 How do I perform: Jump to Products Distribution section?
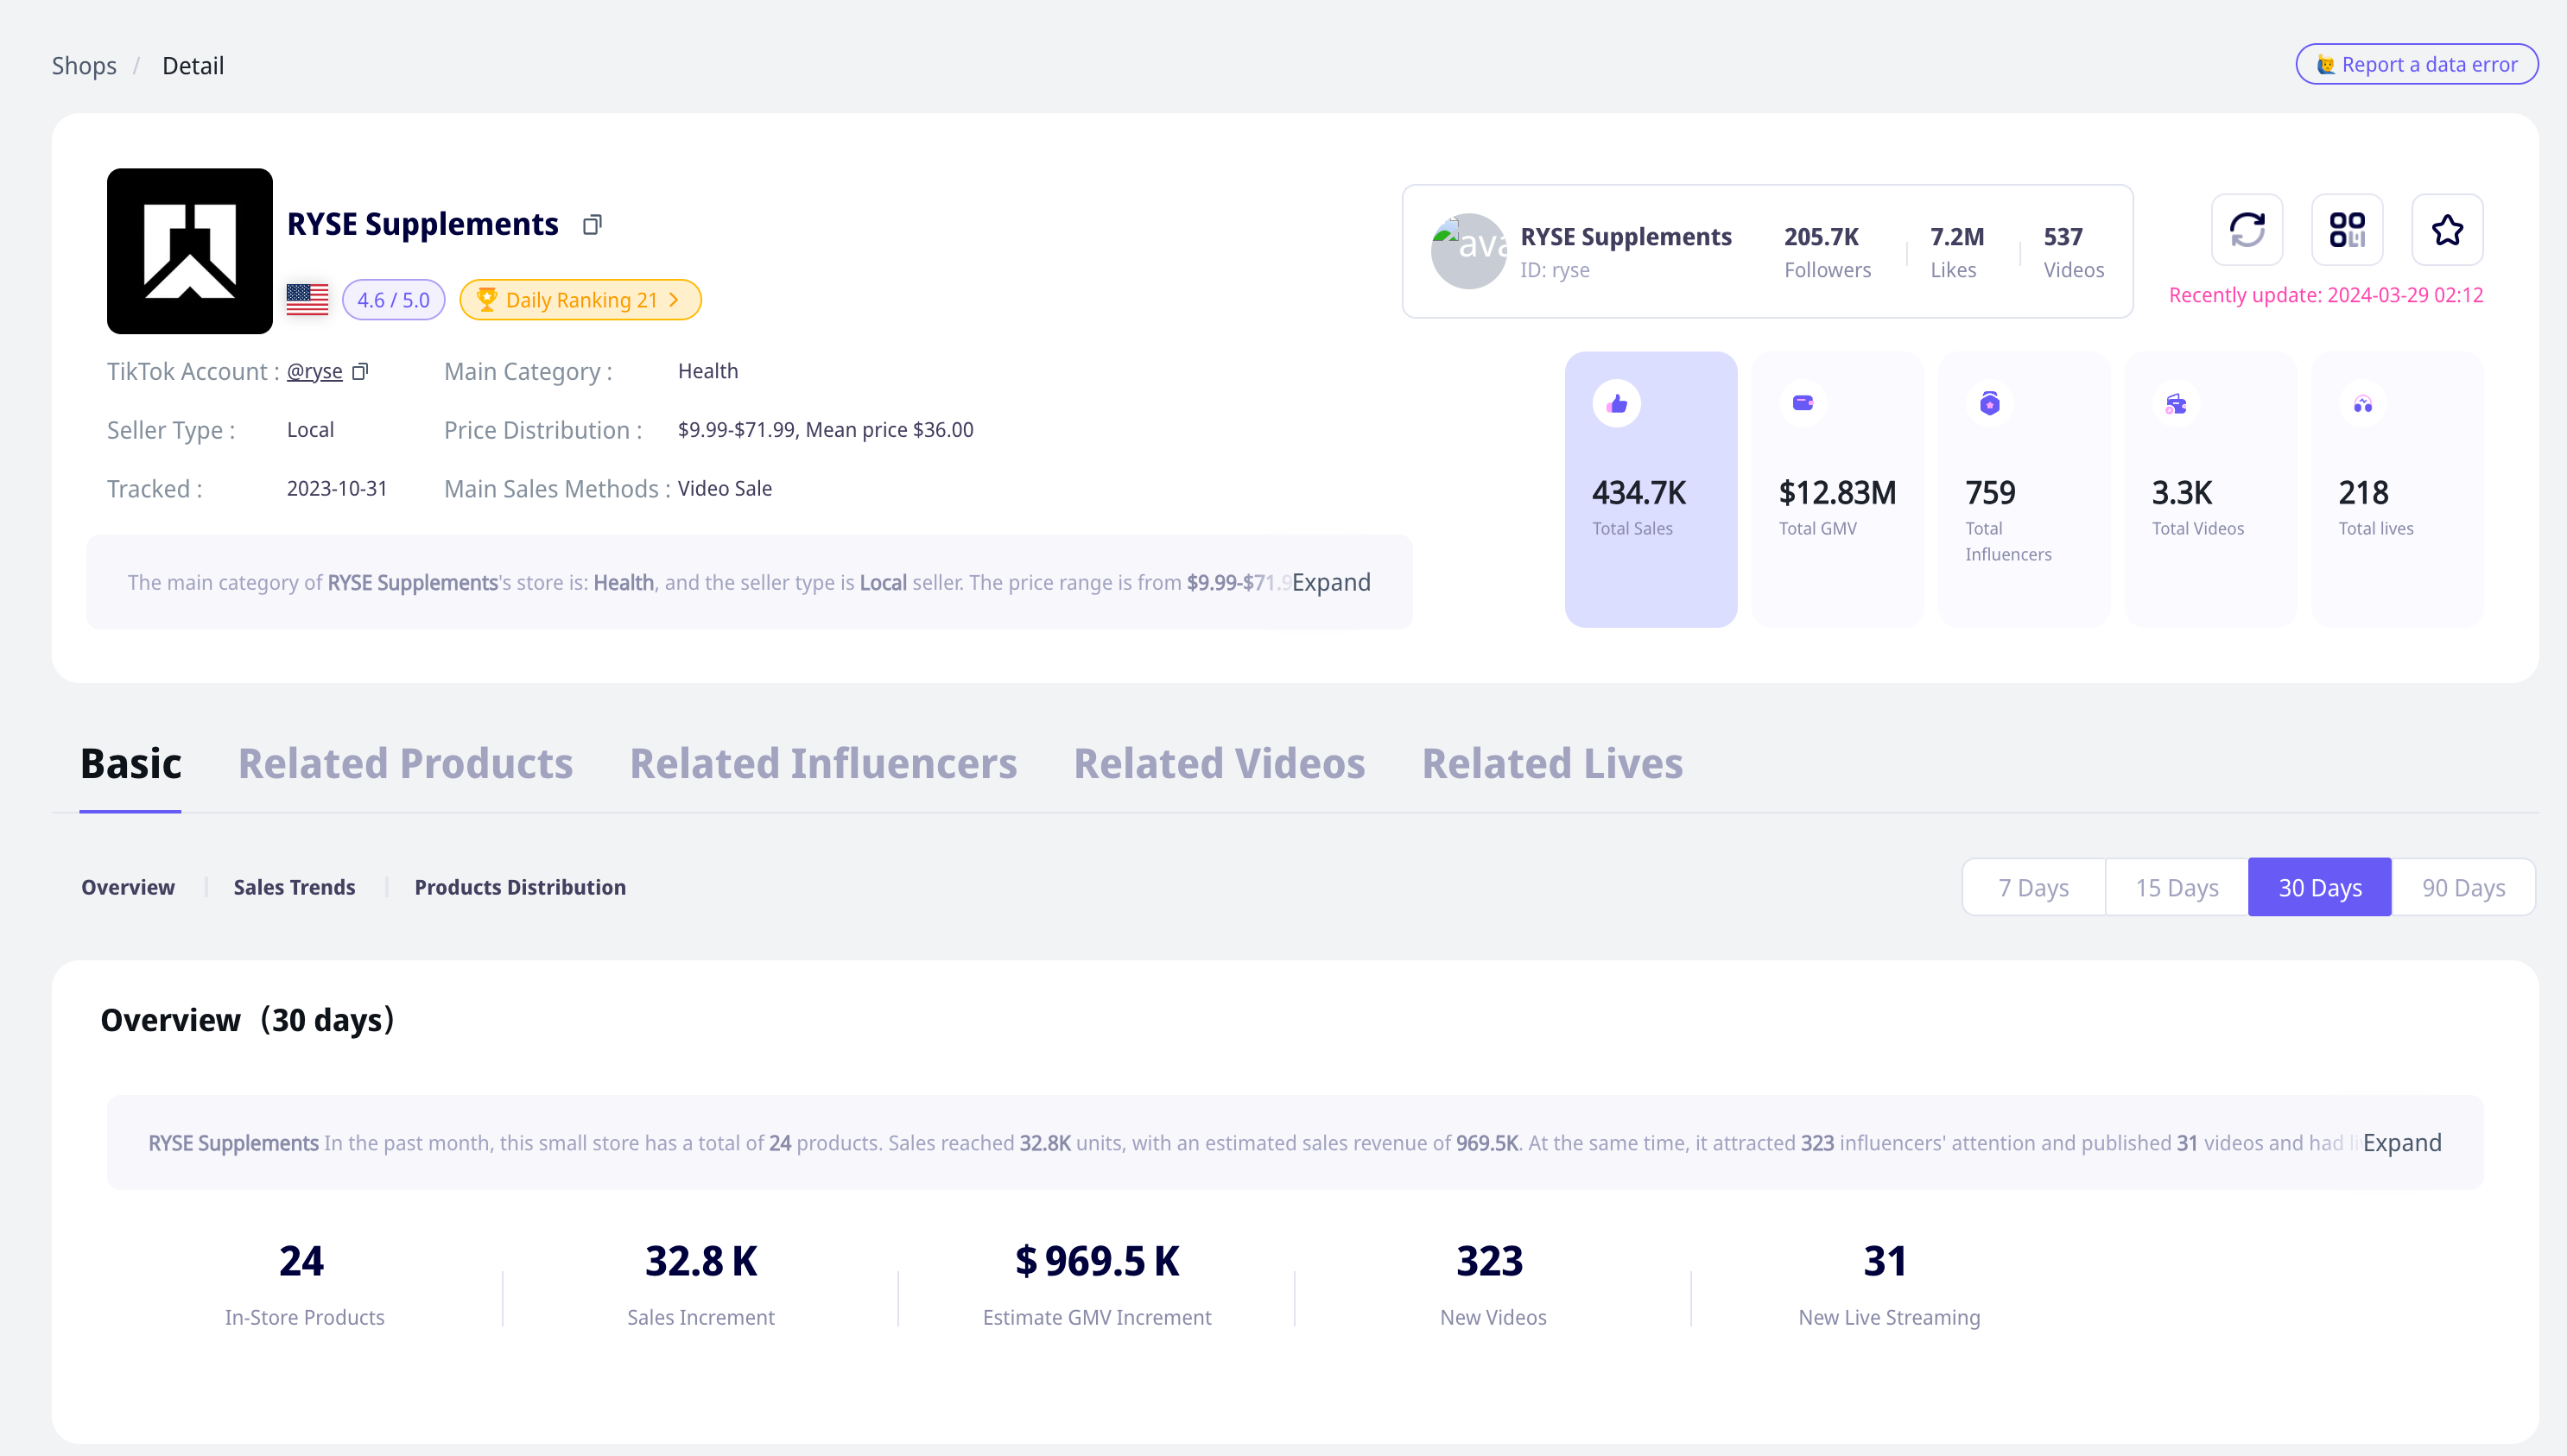520,887
